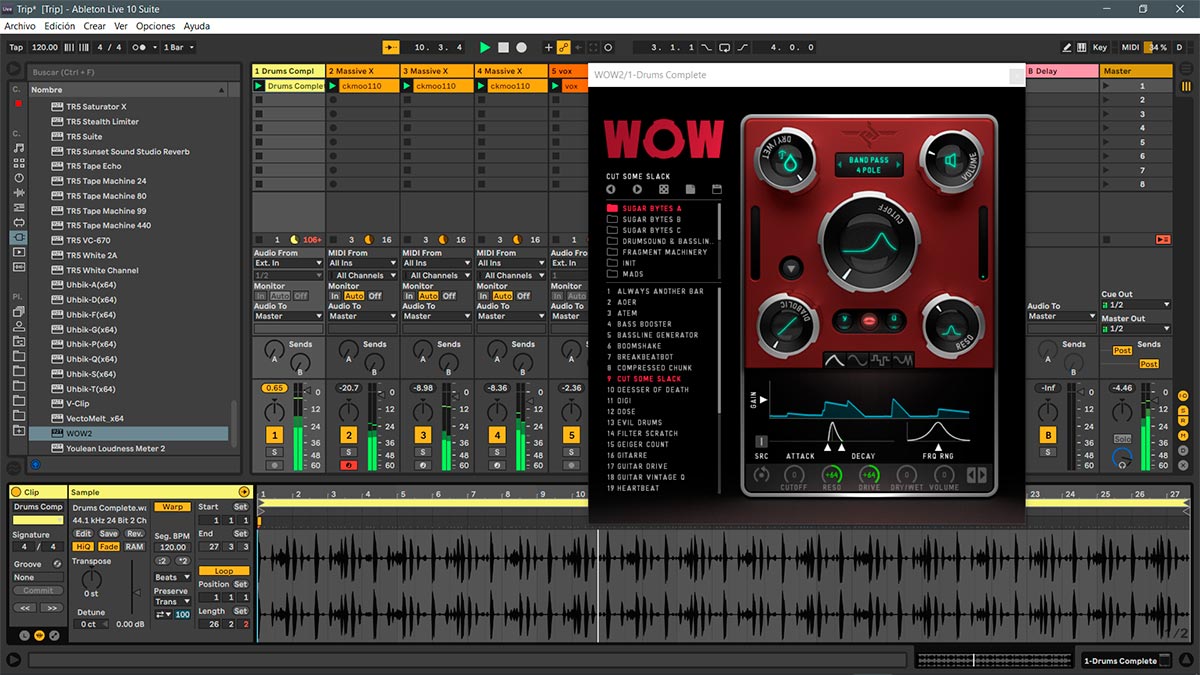Toggle HiQ interpolation for the sample

[84, 547]
